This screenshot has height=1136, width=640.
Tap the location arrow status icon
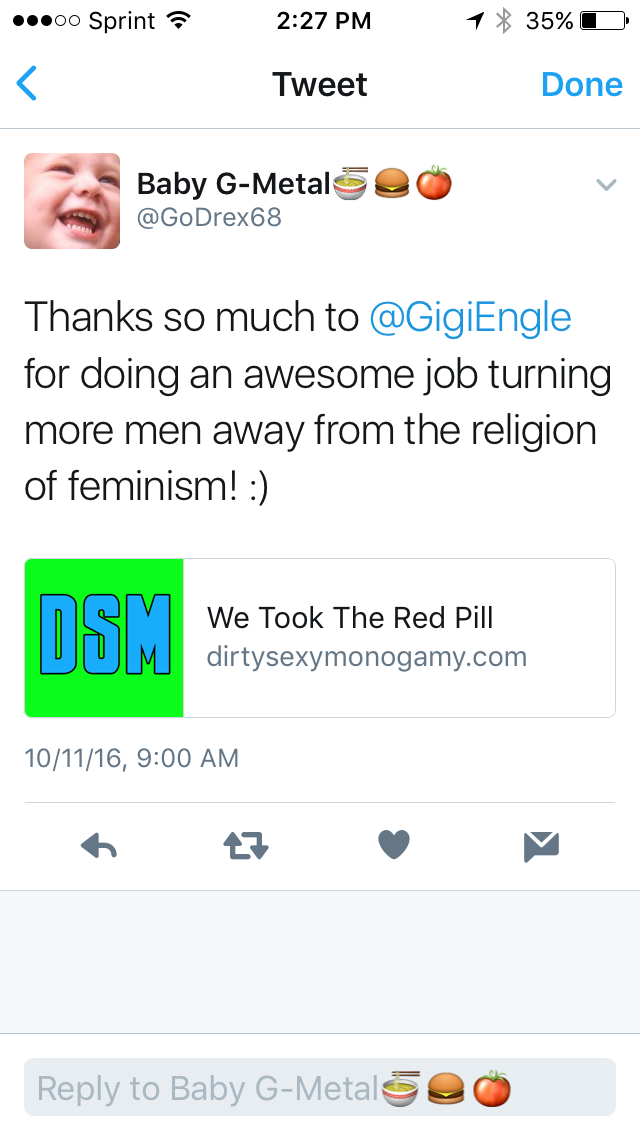click(x=475, y=21)
